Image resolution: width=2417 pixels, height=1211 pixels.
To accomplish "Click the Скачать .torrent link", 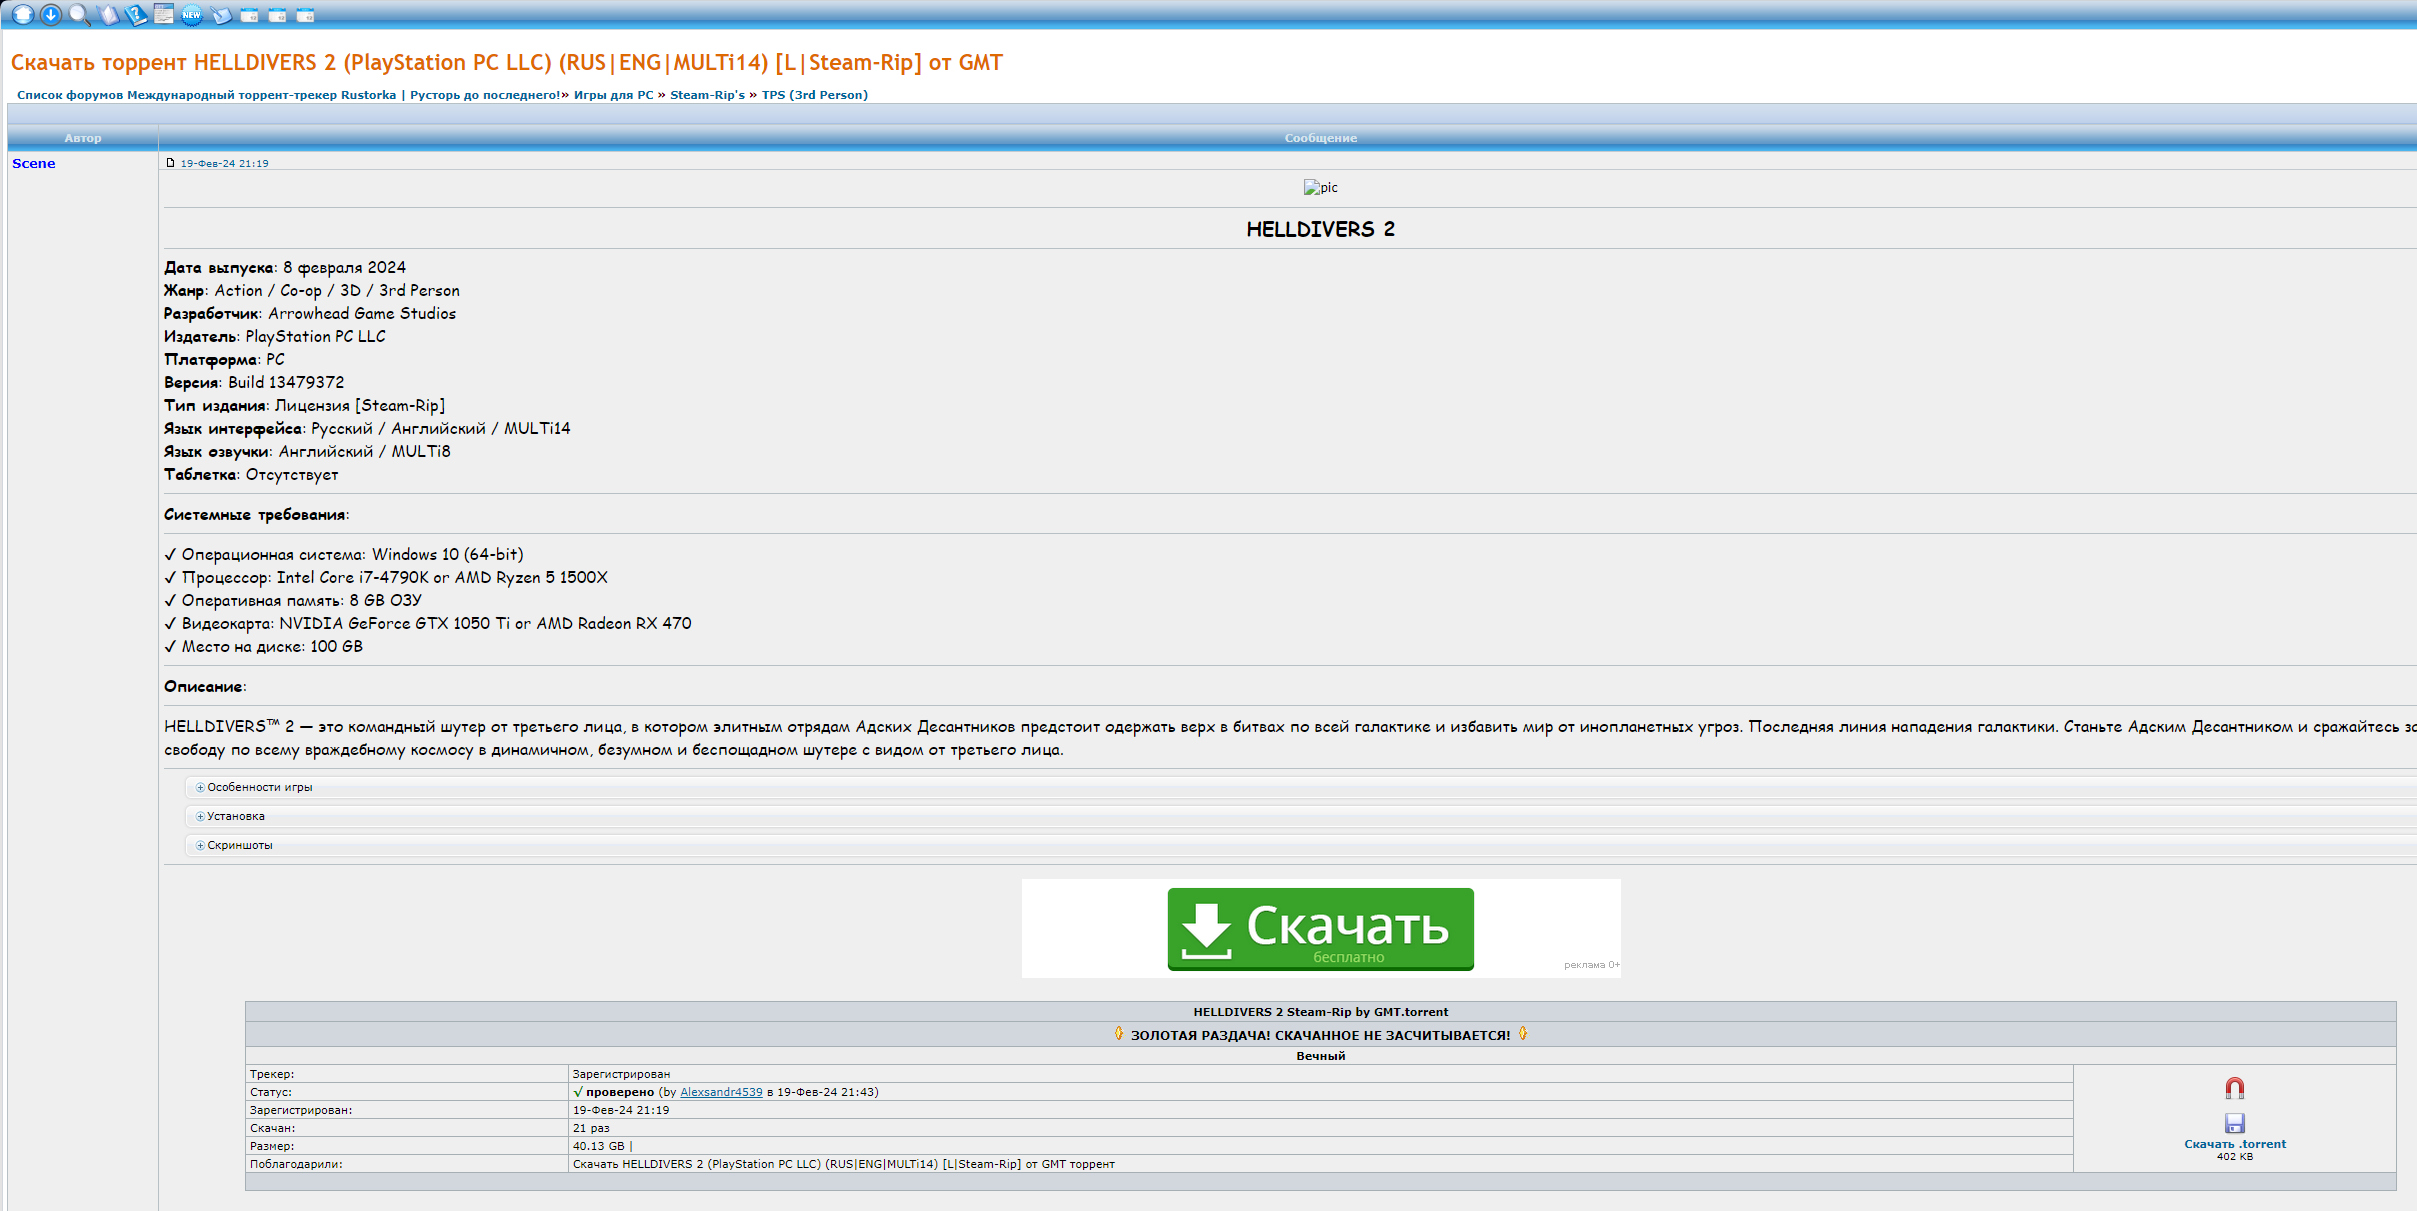I will (2234, 1144).
